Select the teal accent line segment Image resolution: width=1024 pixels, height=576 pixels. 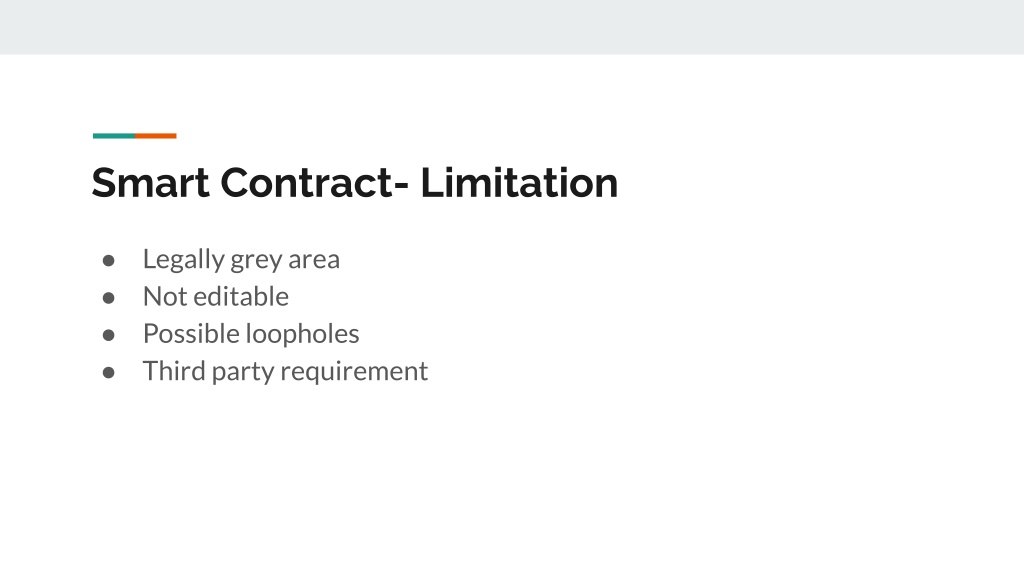(x=114, y=136)
